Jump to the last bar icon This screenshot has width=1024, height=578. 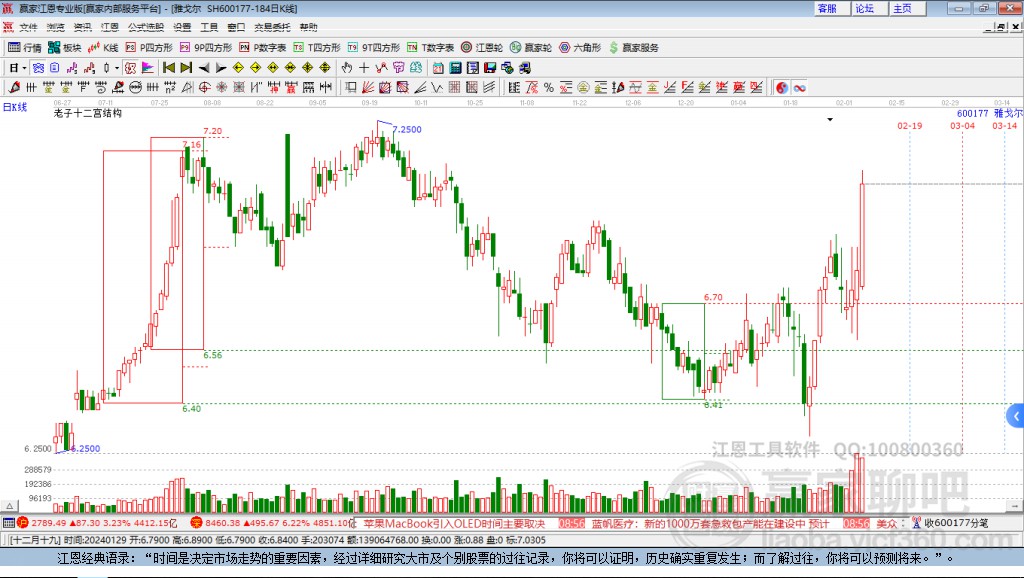(186, 68)
